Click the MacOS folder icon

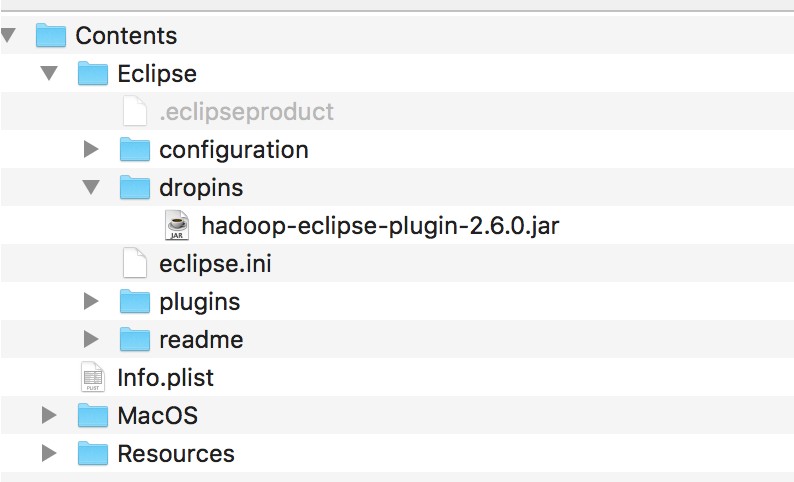point(93,415)
